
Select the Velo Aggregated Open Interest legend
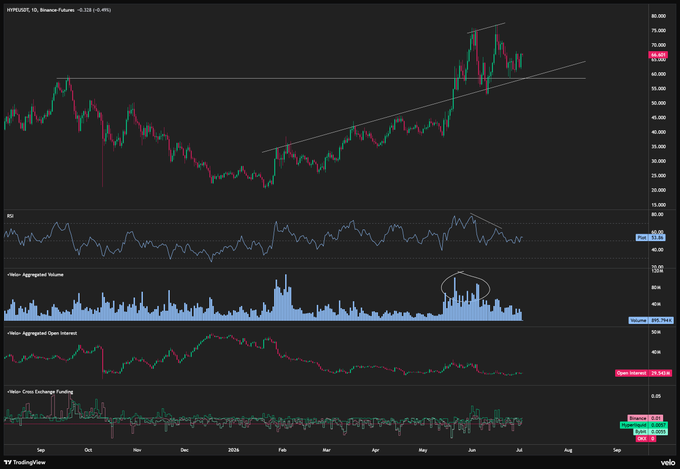click(x=42, y=333)
